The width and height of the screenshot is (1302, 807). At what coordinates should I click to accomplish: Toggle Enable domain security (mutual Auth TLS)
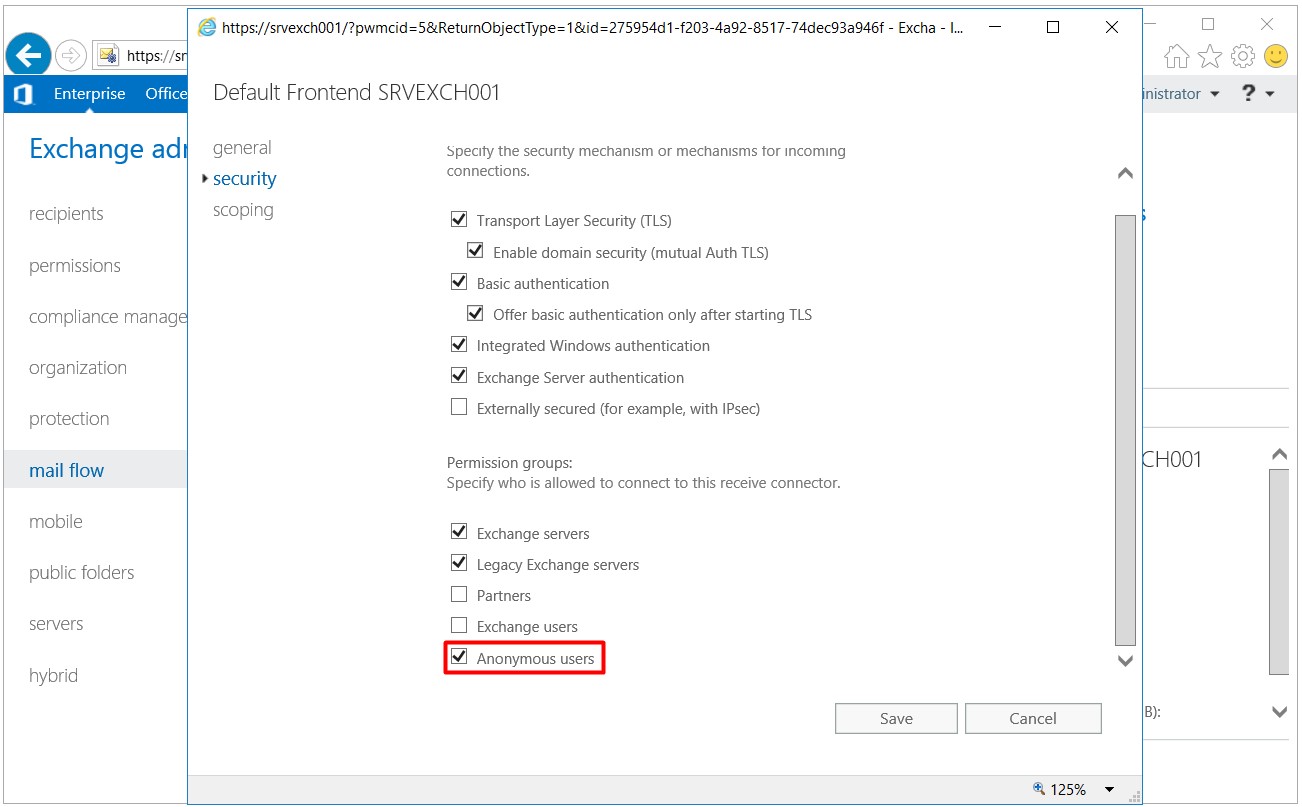pyautogui.click(x=475, y=252)
